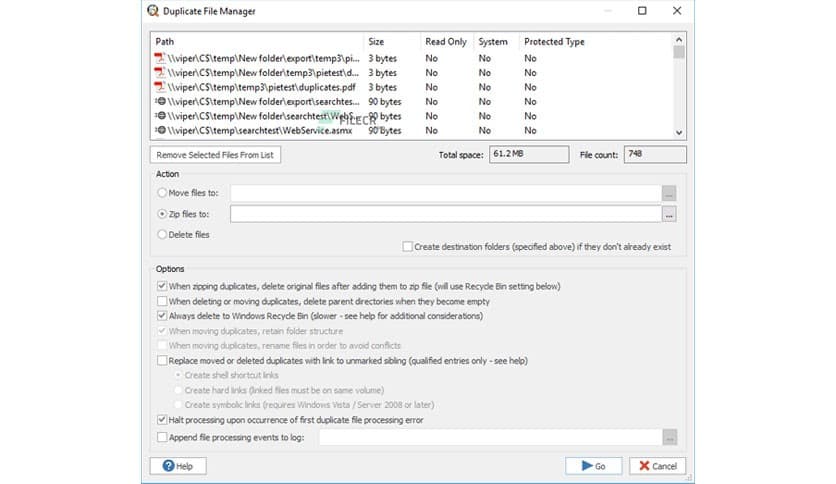Image resolution: width=836 pixels, height=484 pixels.
Task: Enable Append file processing events to log
Action: pos(162,437)
